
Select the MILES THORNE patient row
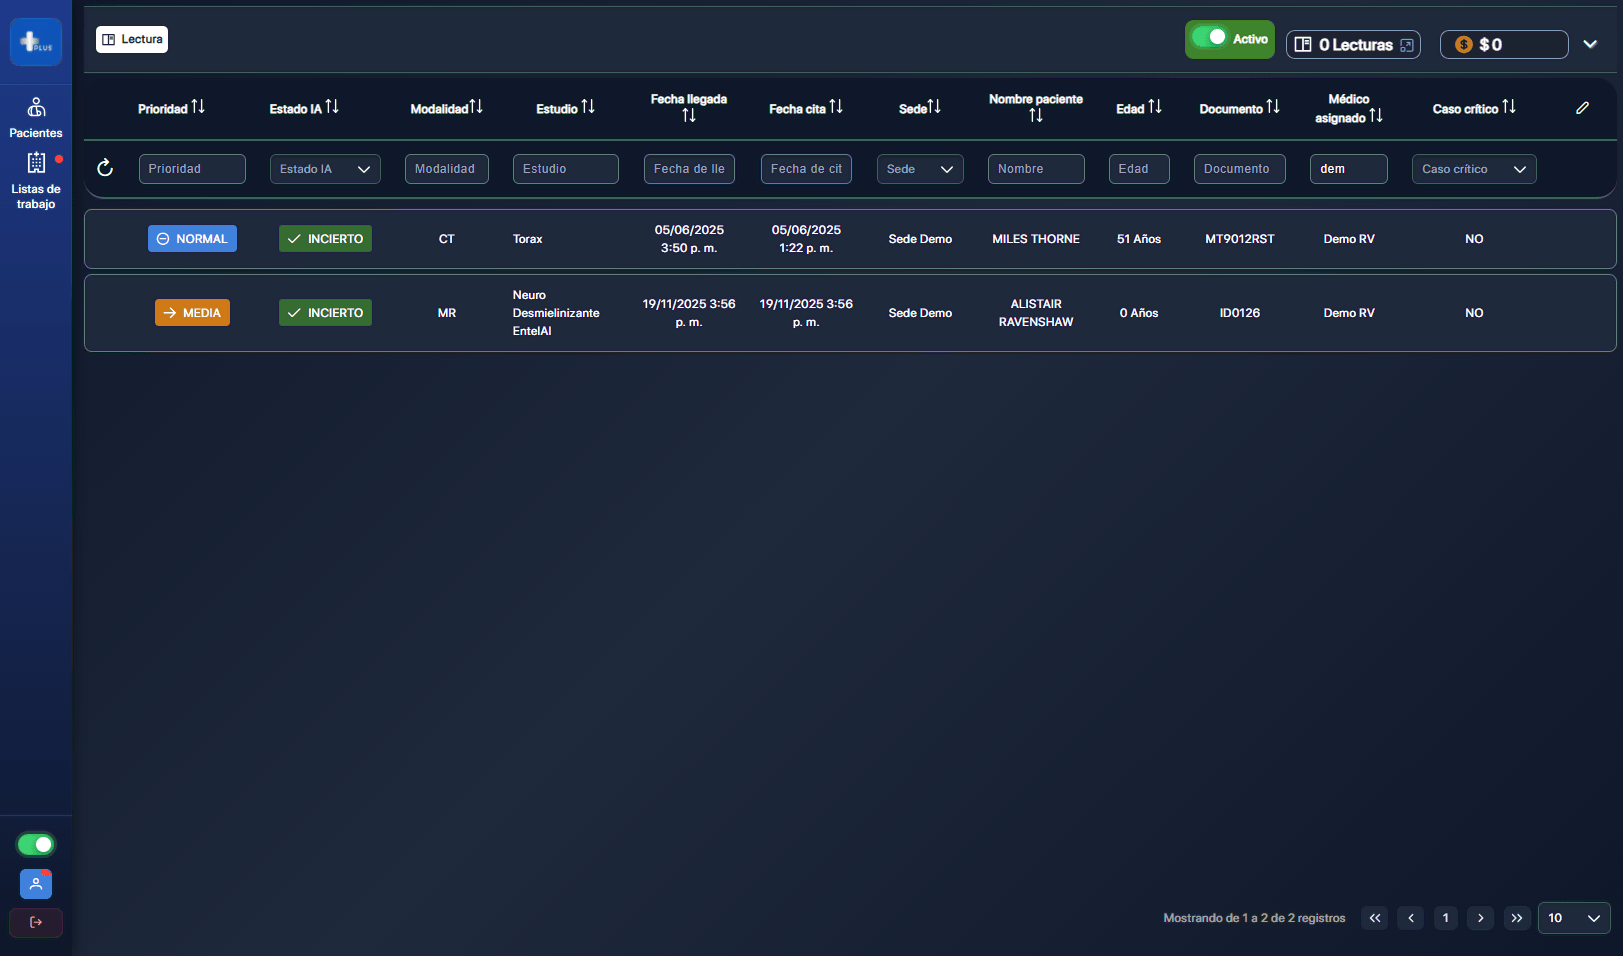(850, 239)
